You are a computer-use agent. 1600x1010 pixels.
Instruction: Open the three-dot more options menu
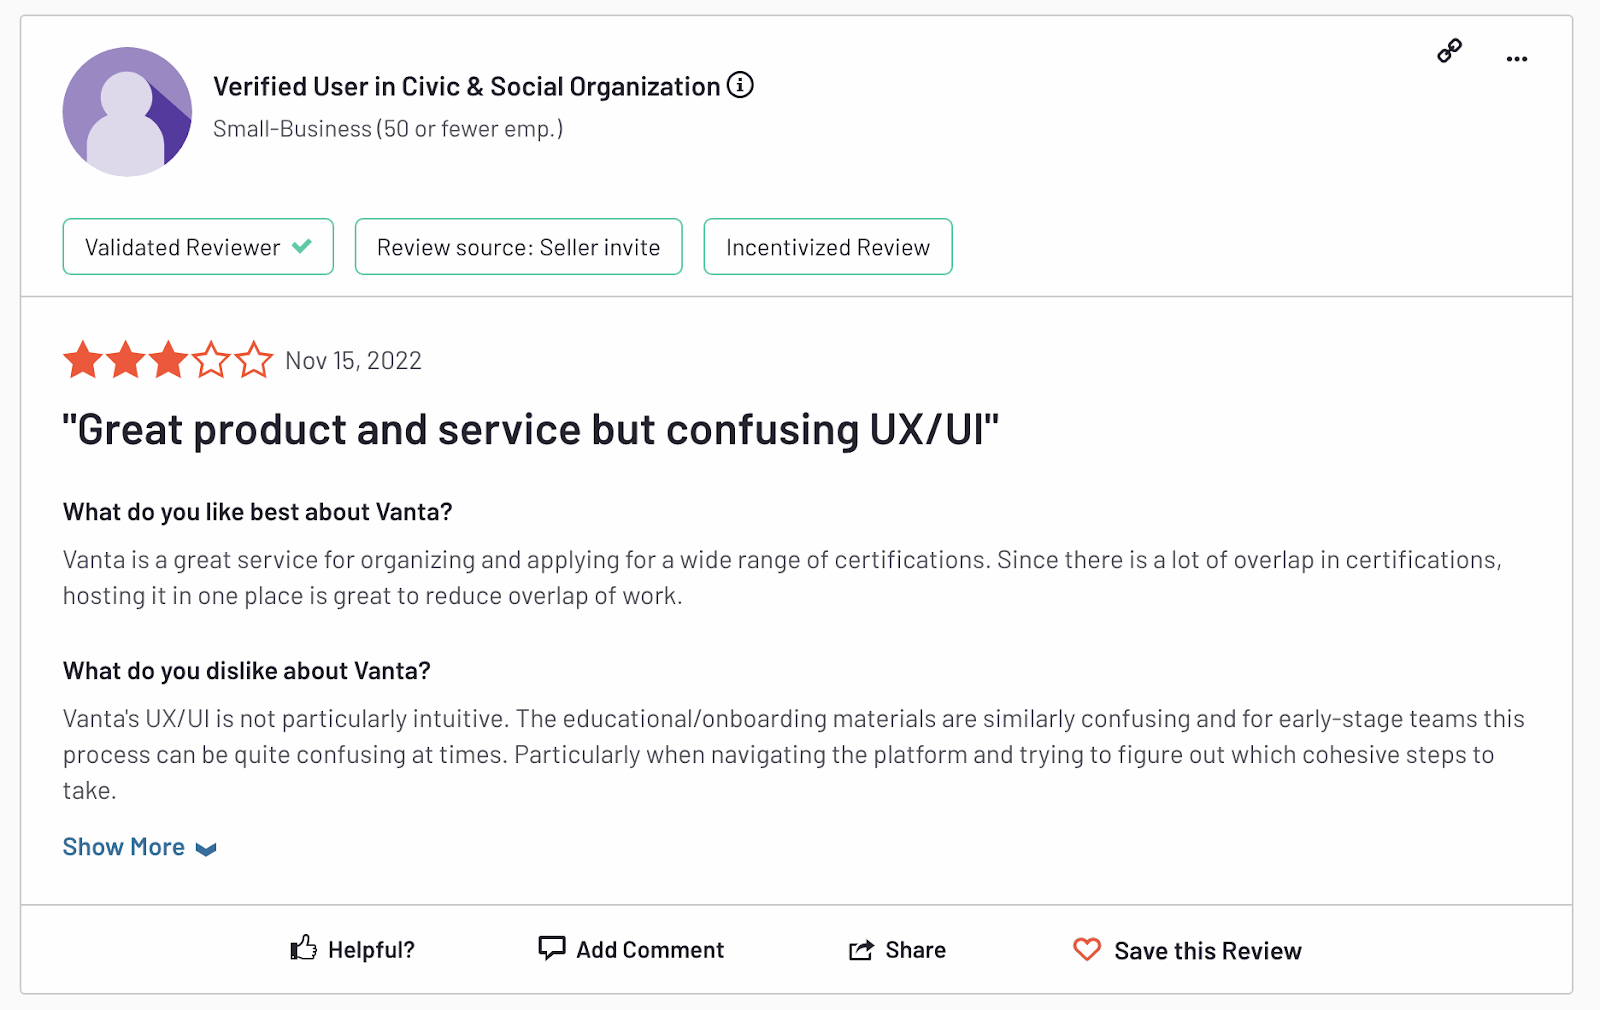(x=1516, y=59)
